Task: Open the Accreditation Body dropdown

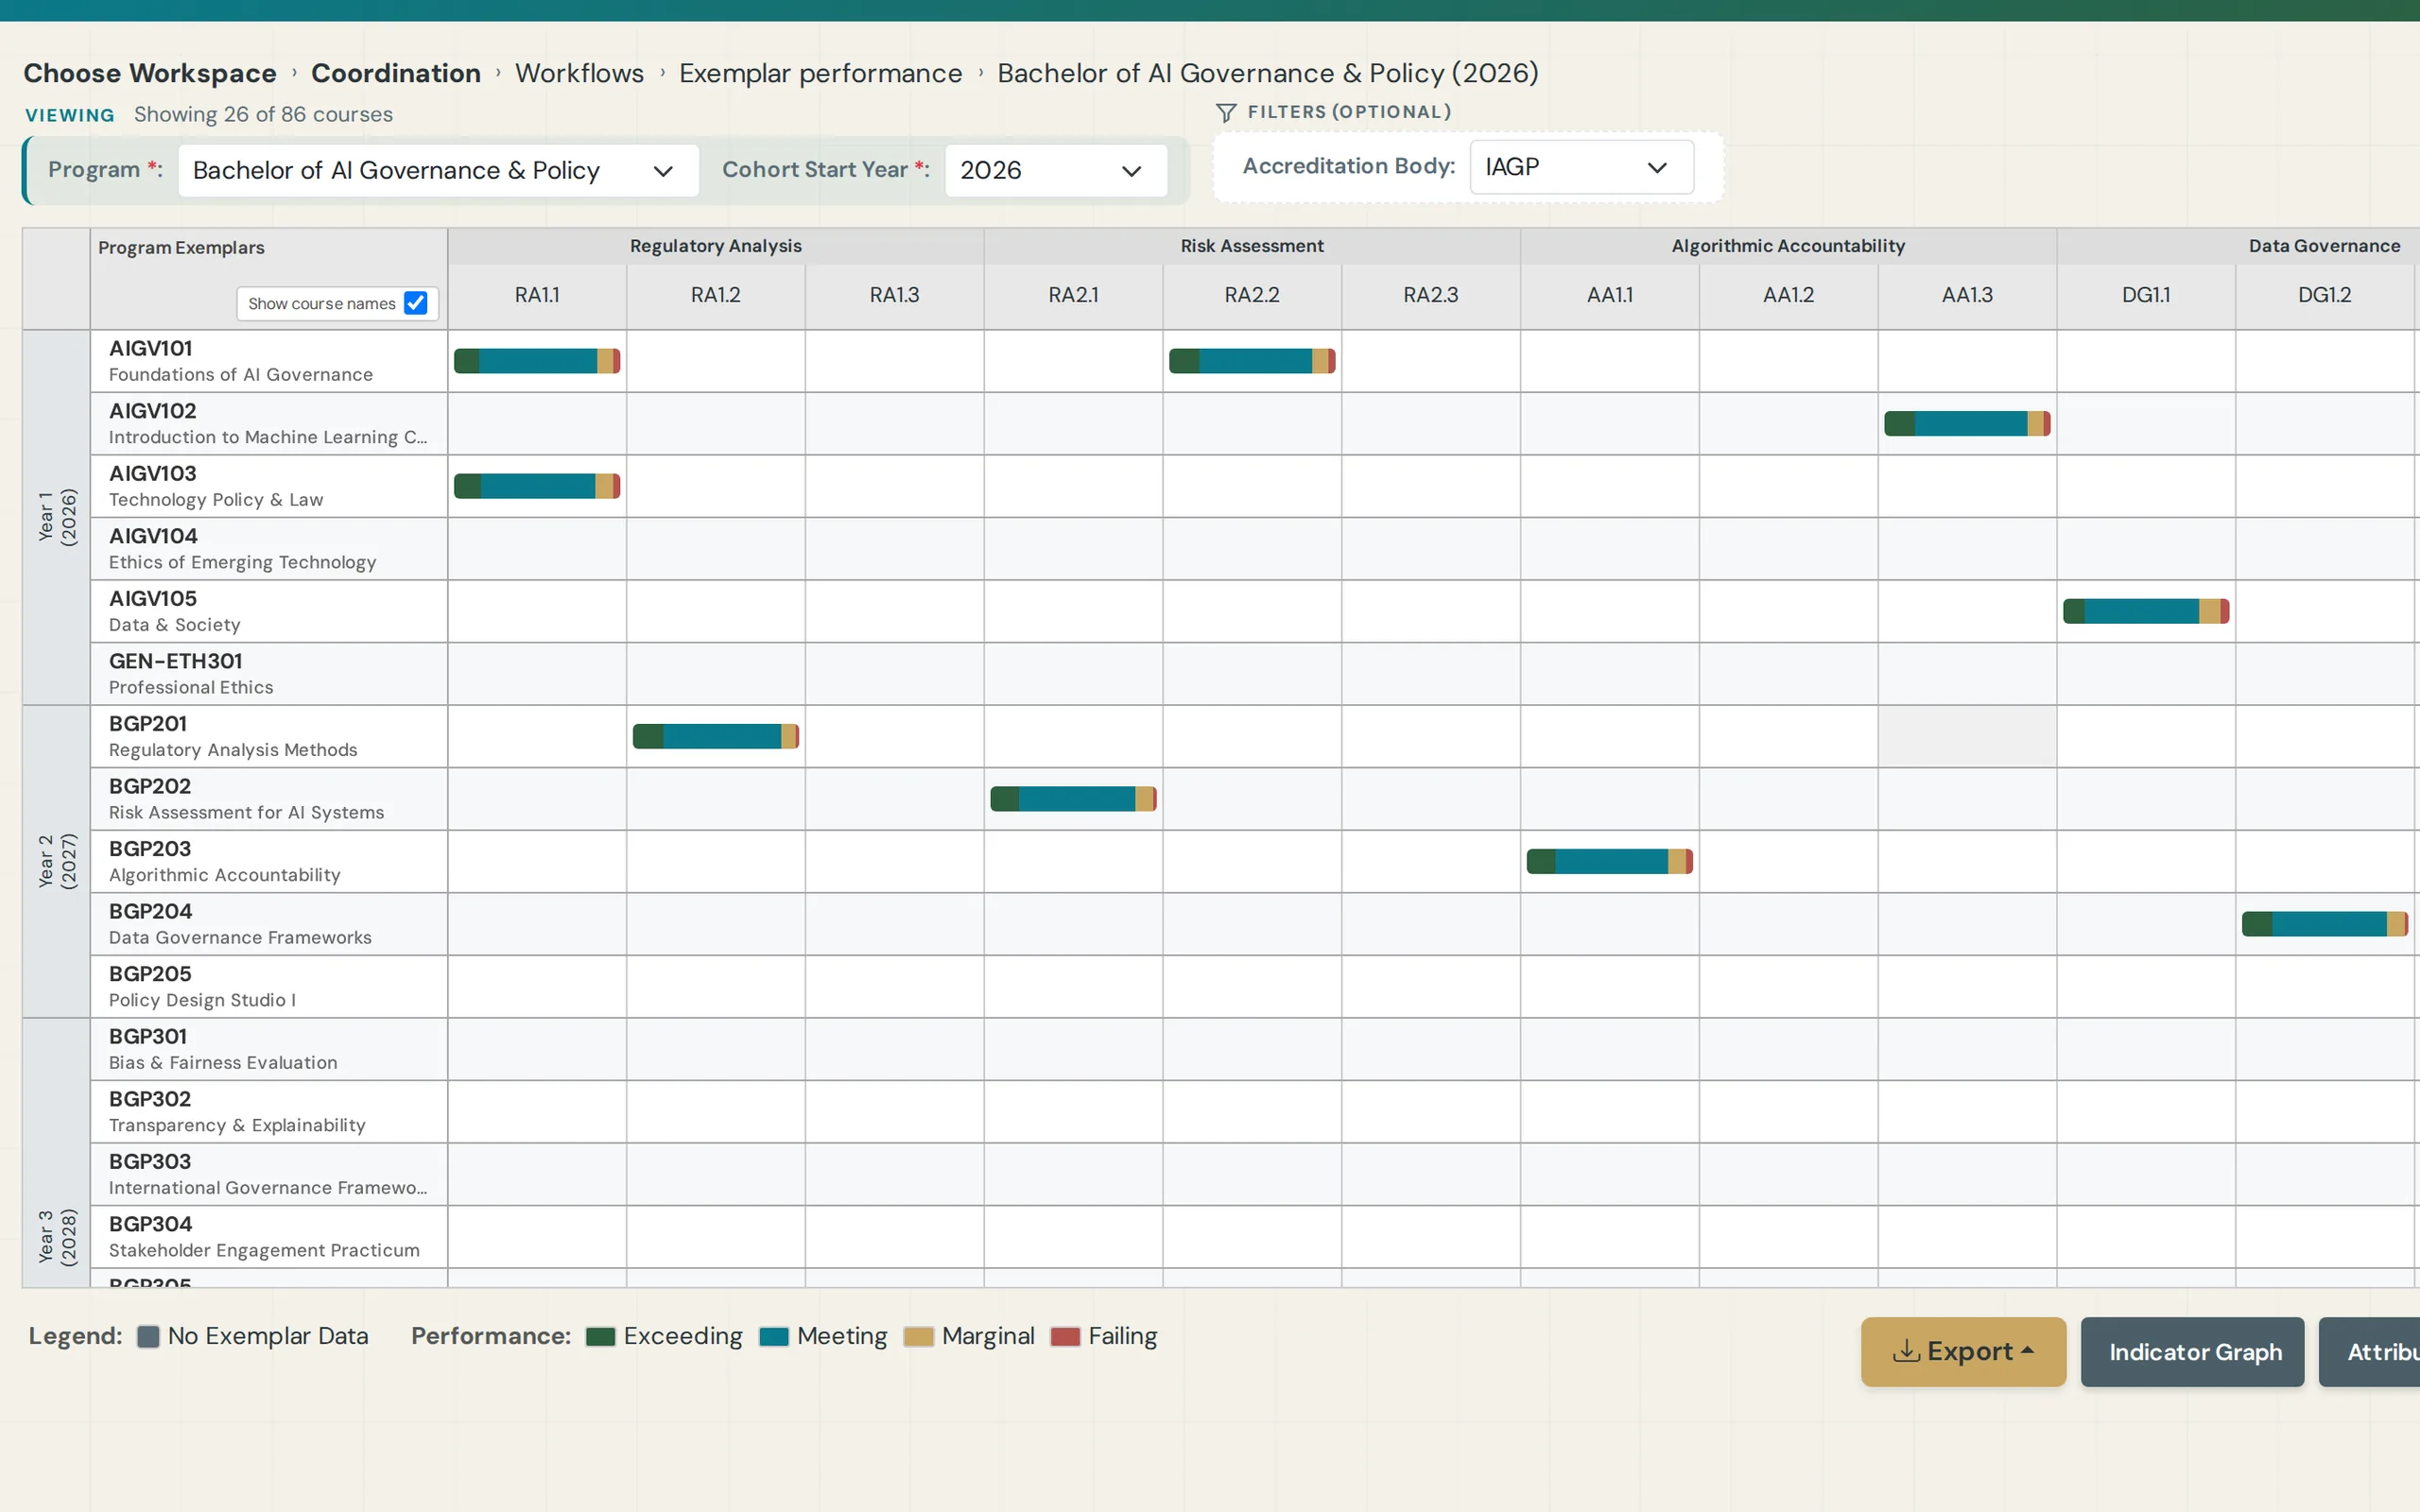Action: pos(1581,167)
